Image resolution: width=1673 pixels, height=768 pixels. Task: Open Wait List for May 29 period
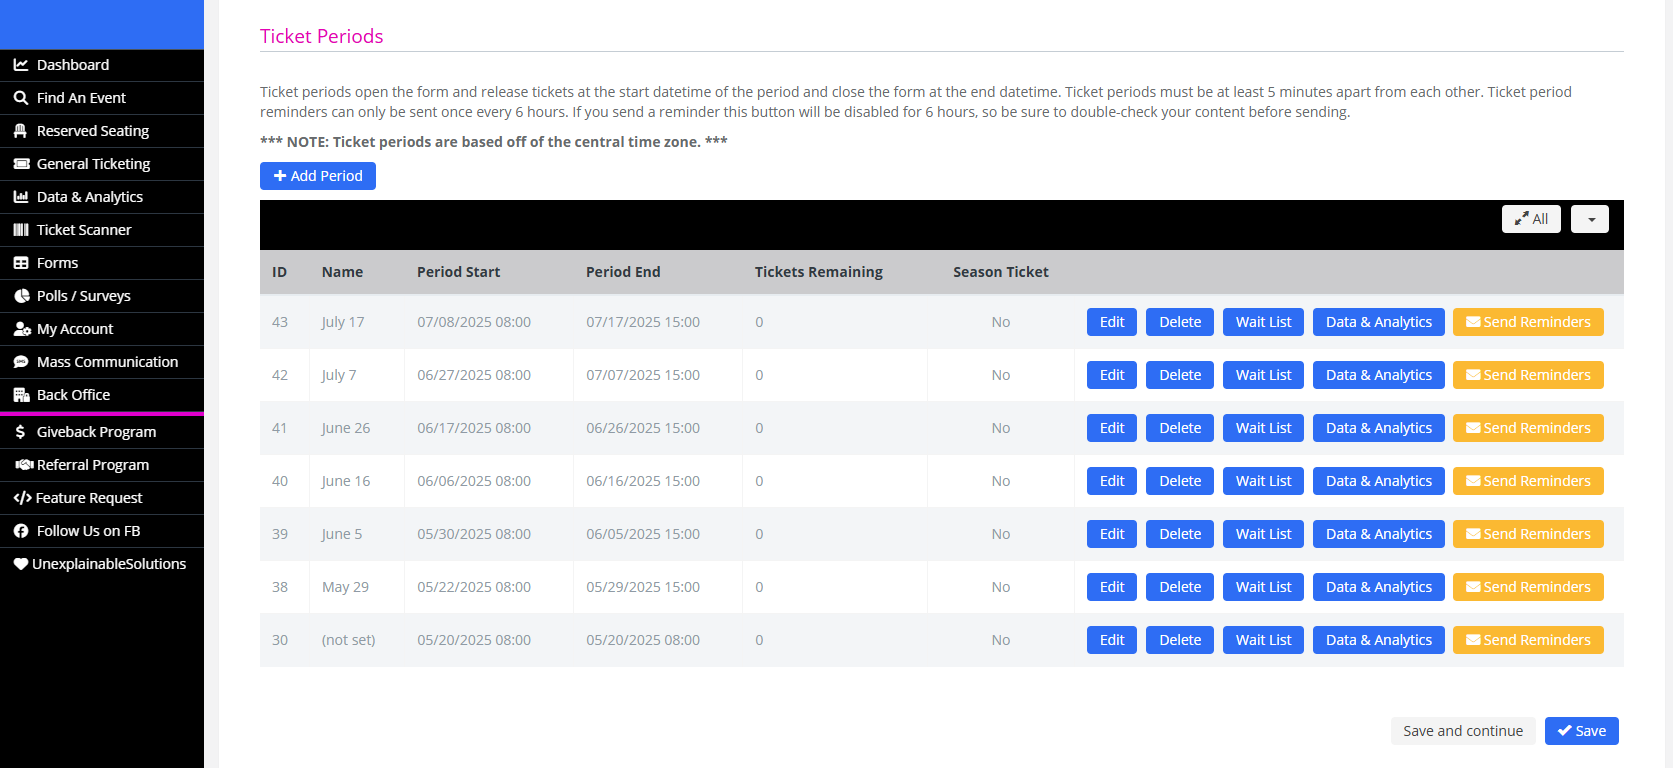(x=1262, y=587)
